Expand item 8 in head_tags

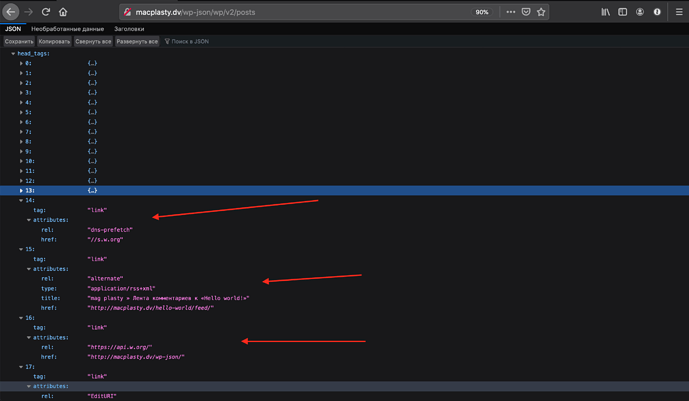(21, 141)
